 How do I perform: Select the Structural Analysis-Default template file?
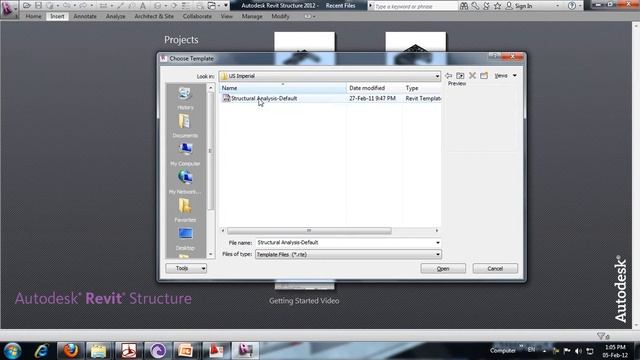264,98
